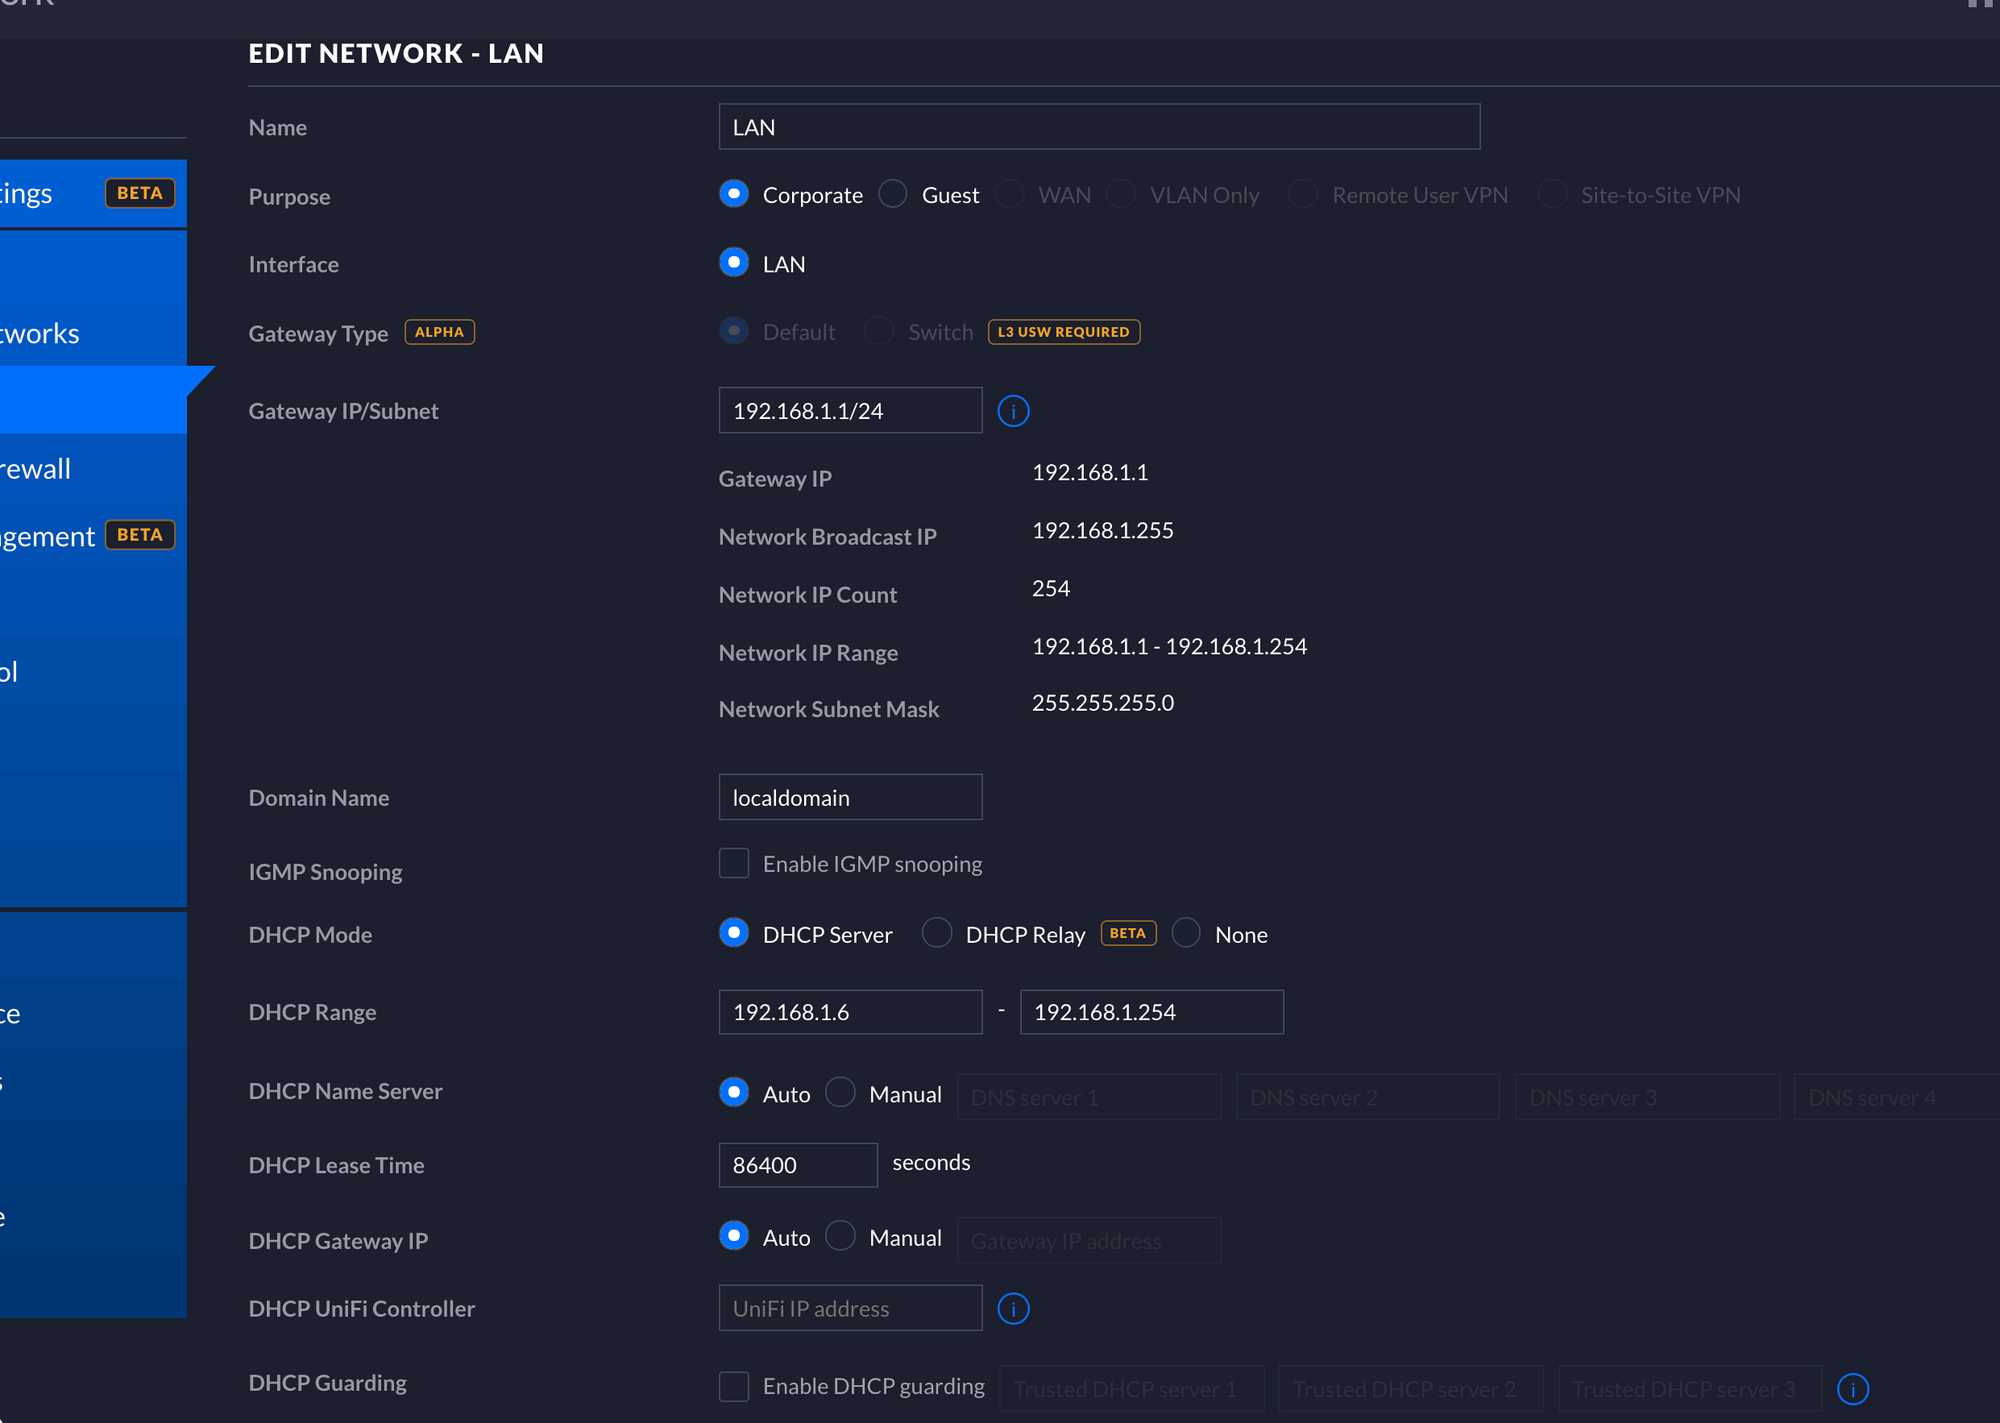Enable DHCP guarding checkbox
Image resolution: width=2000 pixels, height=1423 pixels.
click(x=734, y=1387)
